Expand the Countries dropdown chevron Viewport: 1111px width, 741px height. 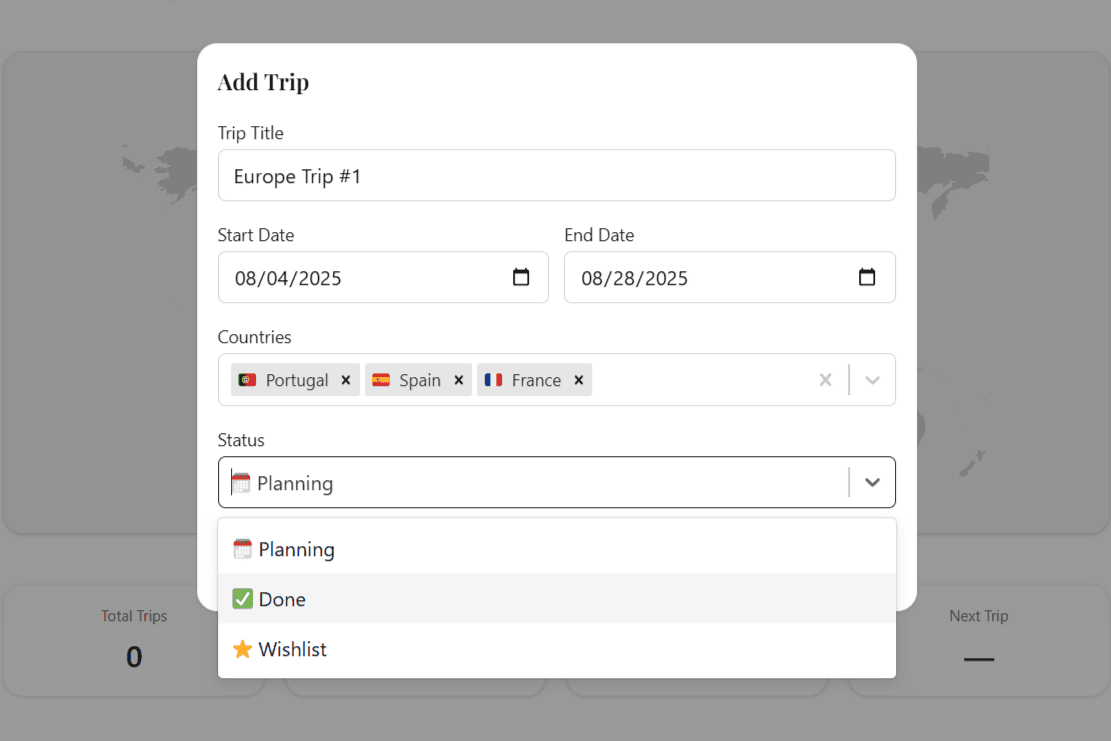pyautogui.click(x=871, y=380)
